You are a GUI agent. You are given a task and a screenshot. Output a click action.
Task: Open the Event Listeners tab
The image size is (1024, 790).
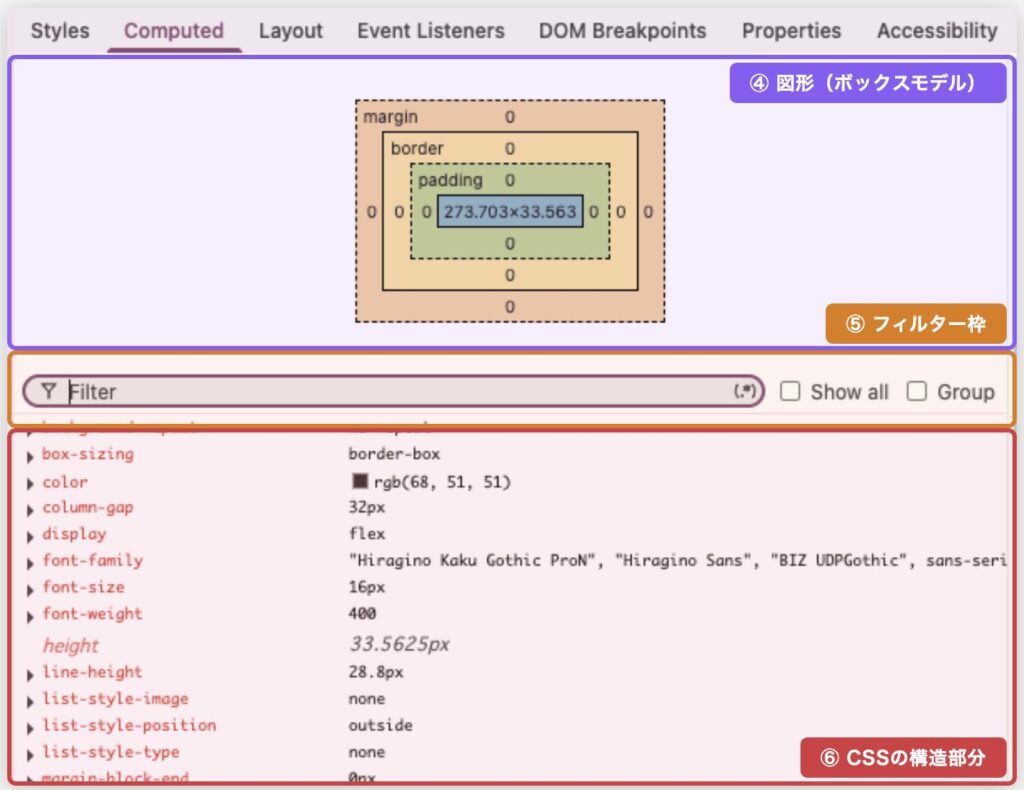coord(431,31)
